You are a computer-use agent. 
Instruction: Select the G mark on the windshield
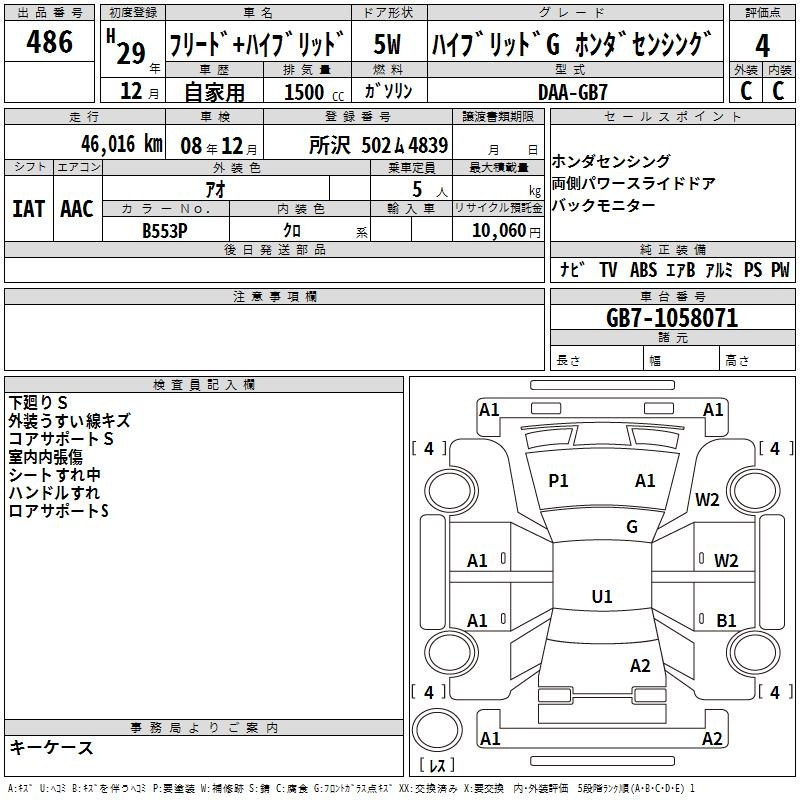pyautogui.click(x=631, y=527)
